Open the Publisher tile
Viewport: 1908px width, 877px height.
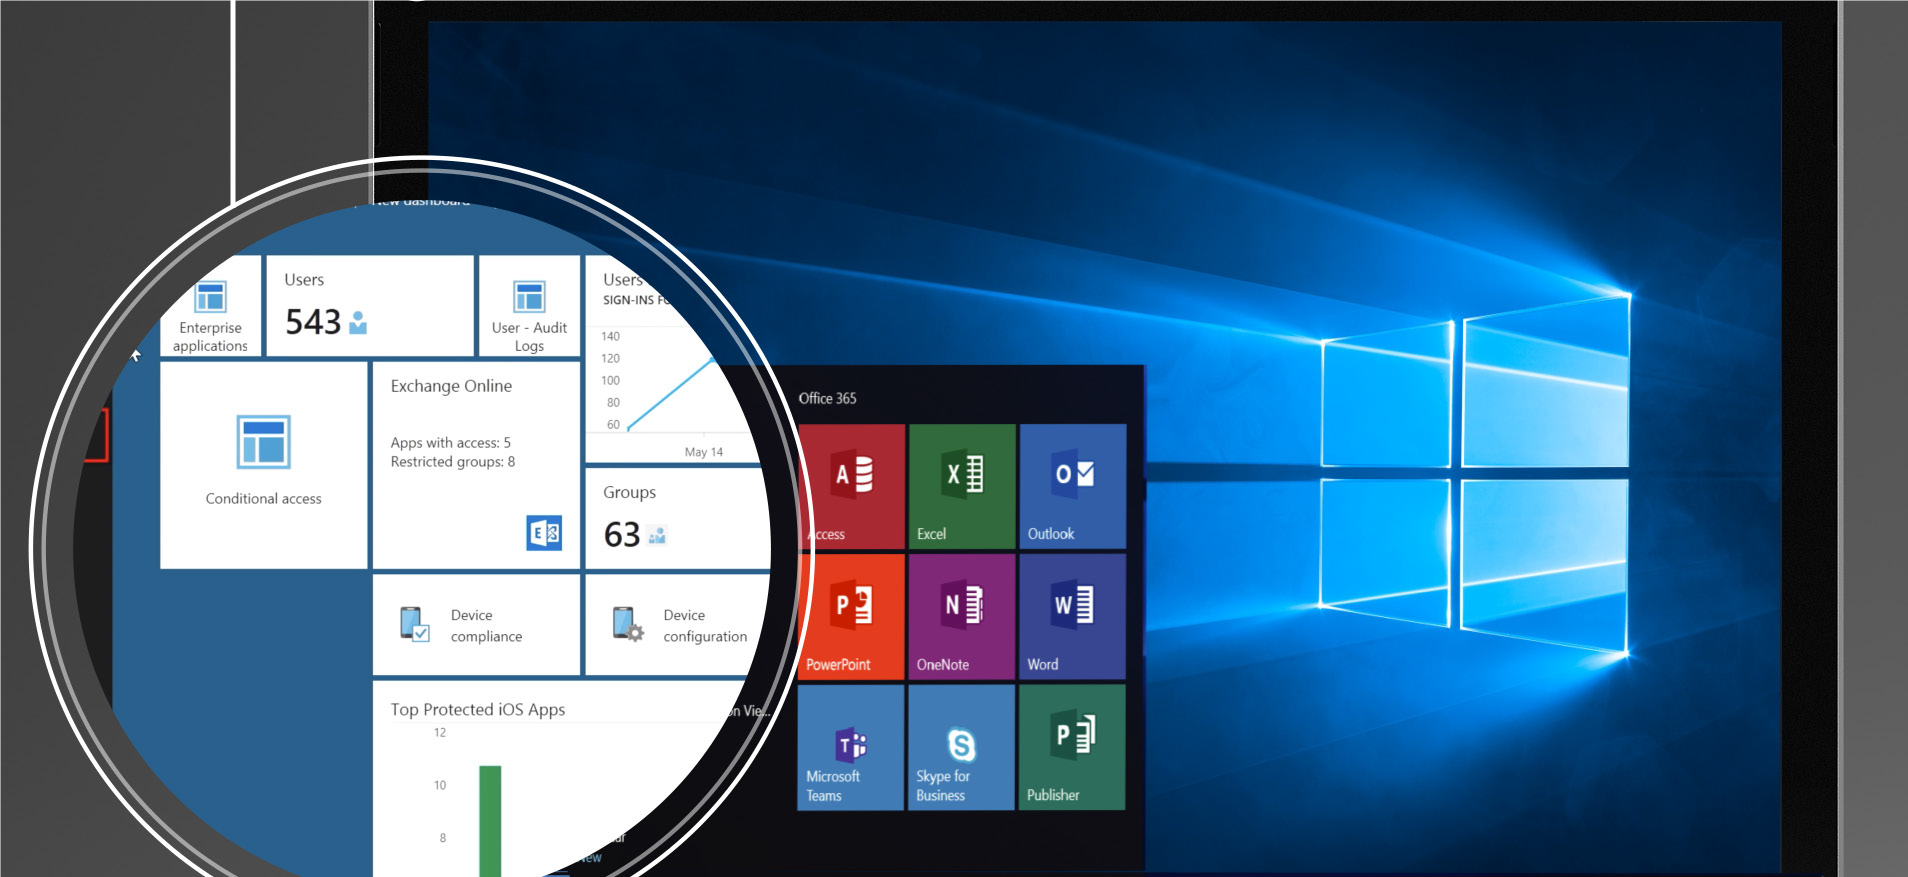[x=1073, y=747]
